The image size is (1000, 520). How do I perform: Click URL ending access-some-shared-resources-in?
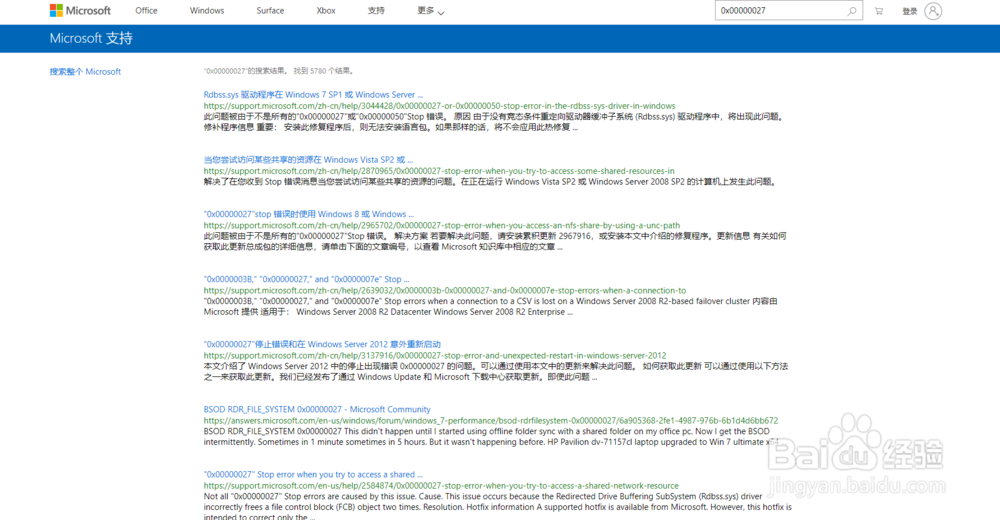click(x=439, y=171)
